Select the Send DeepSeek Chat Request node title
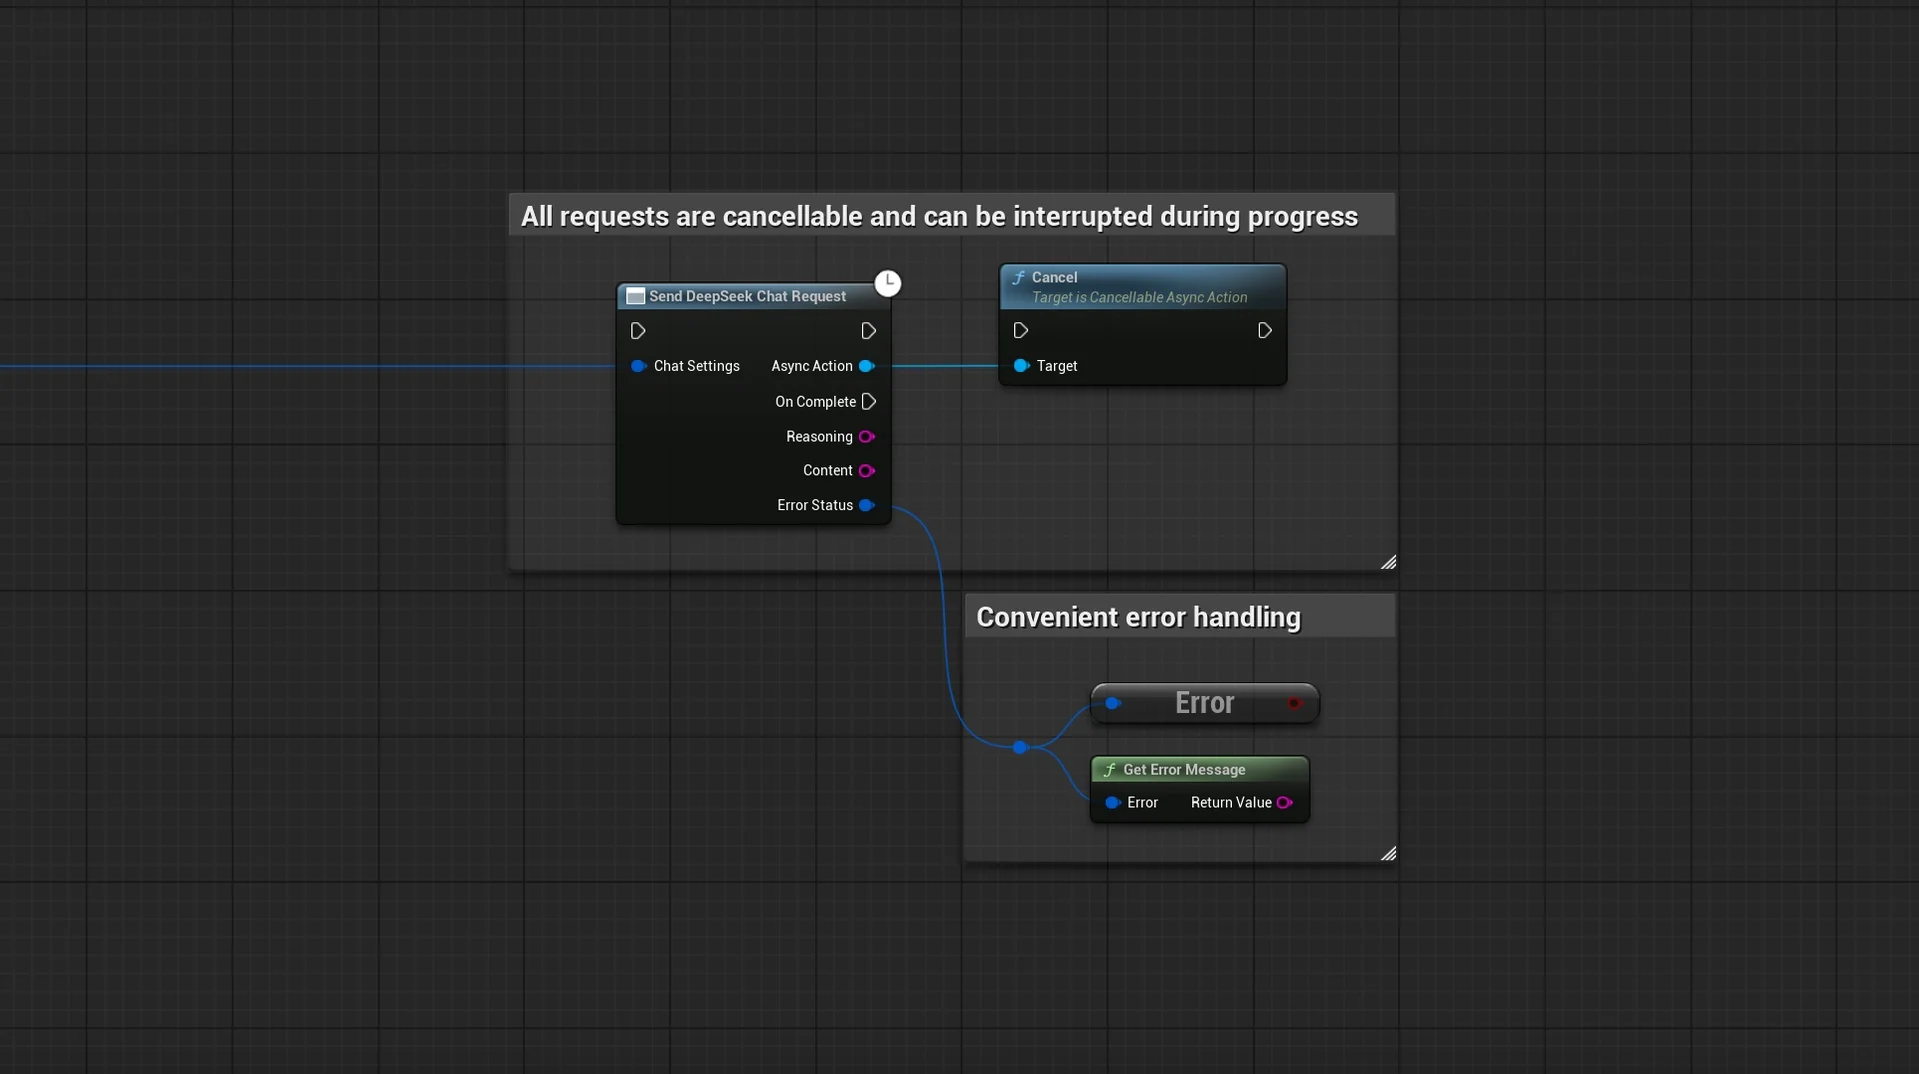The height and width of the screenshot is (1074, 1919). point(747,297)
